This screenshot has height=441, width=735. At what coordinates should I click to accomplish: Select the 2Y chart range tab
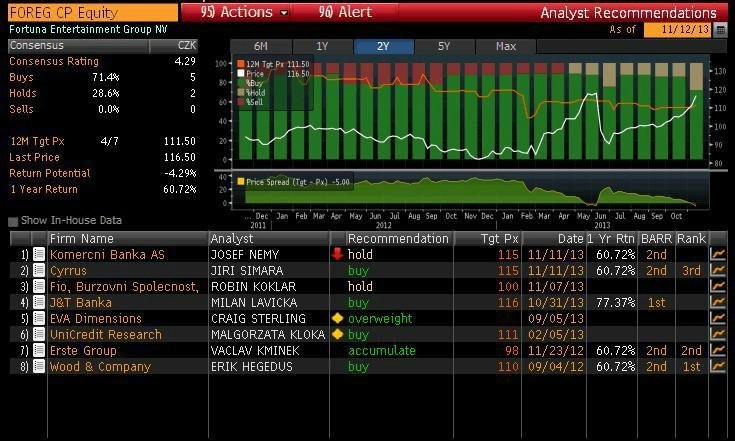(x=383, y=46)
